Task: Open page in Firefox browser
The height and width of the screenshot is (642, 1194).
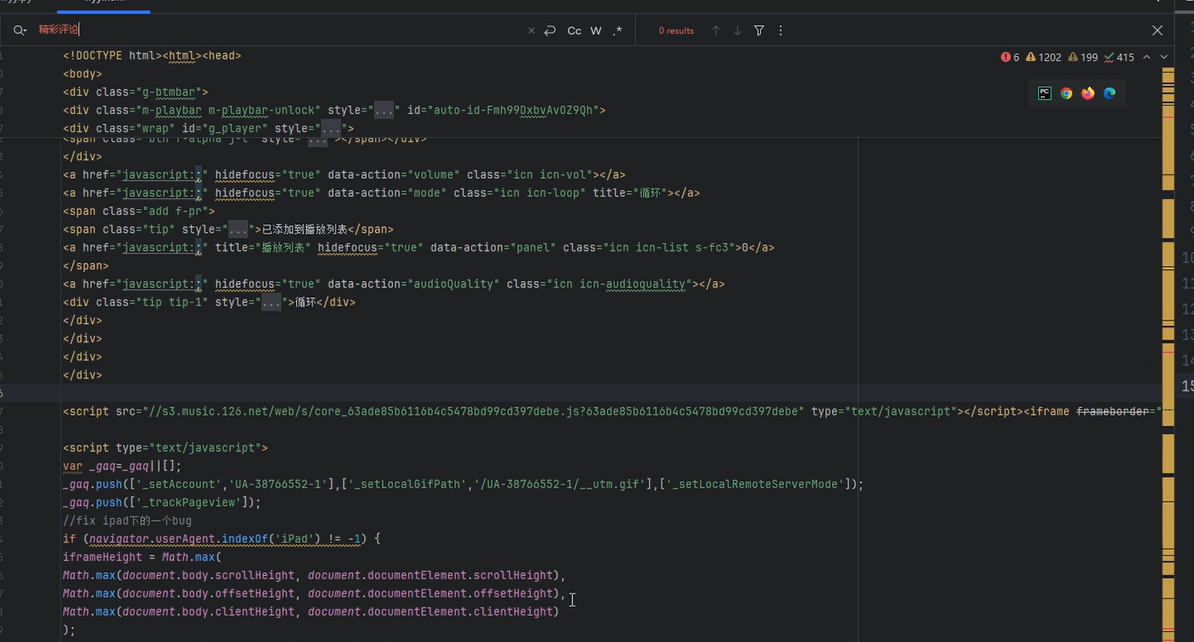Action: coord(1087,93)
